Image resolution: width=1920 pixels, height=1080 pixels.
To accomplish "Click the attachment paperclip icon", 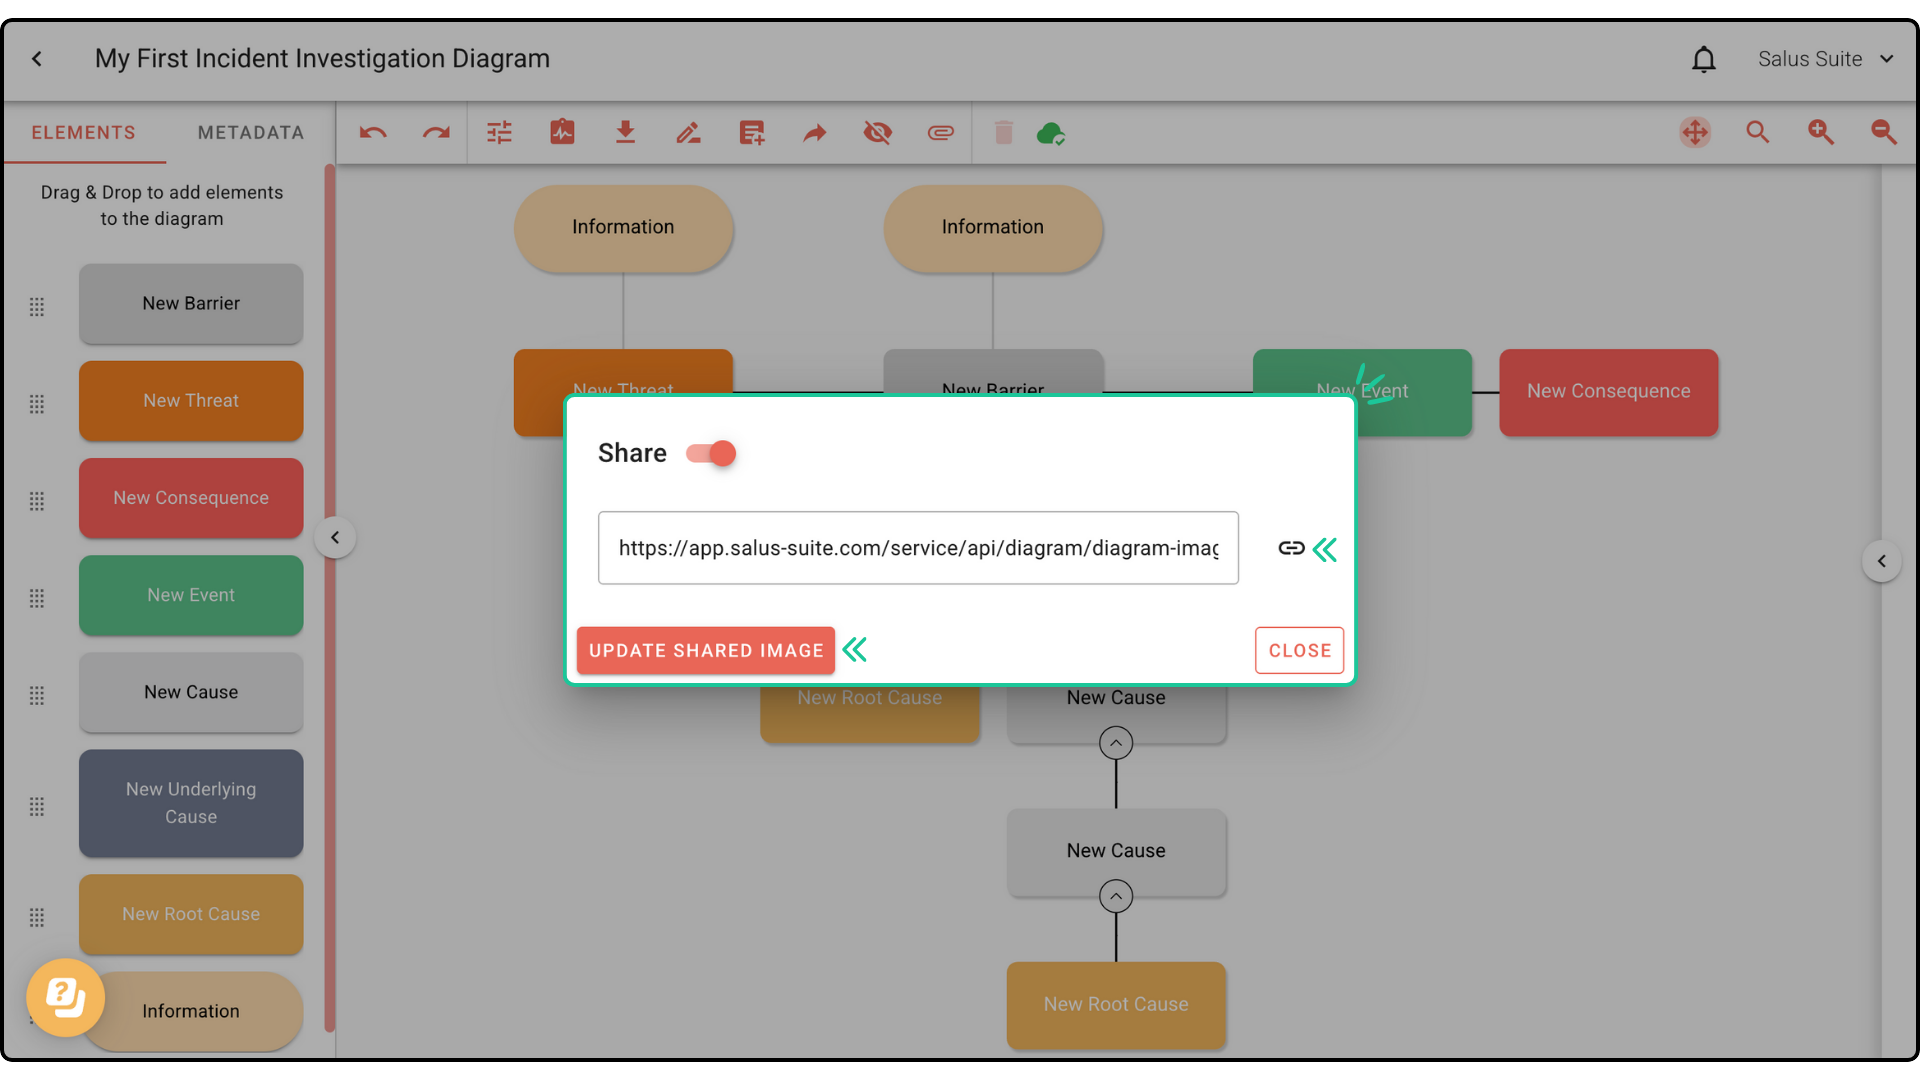I will coord(940,133).
